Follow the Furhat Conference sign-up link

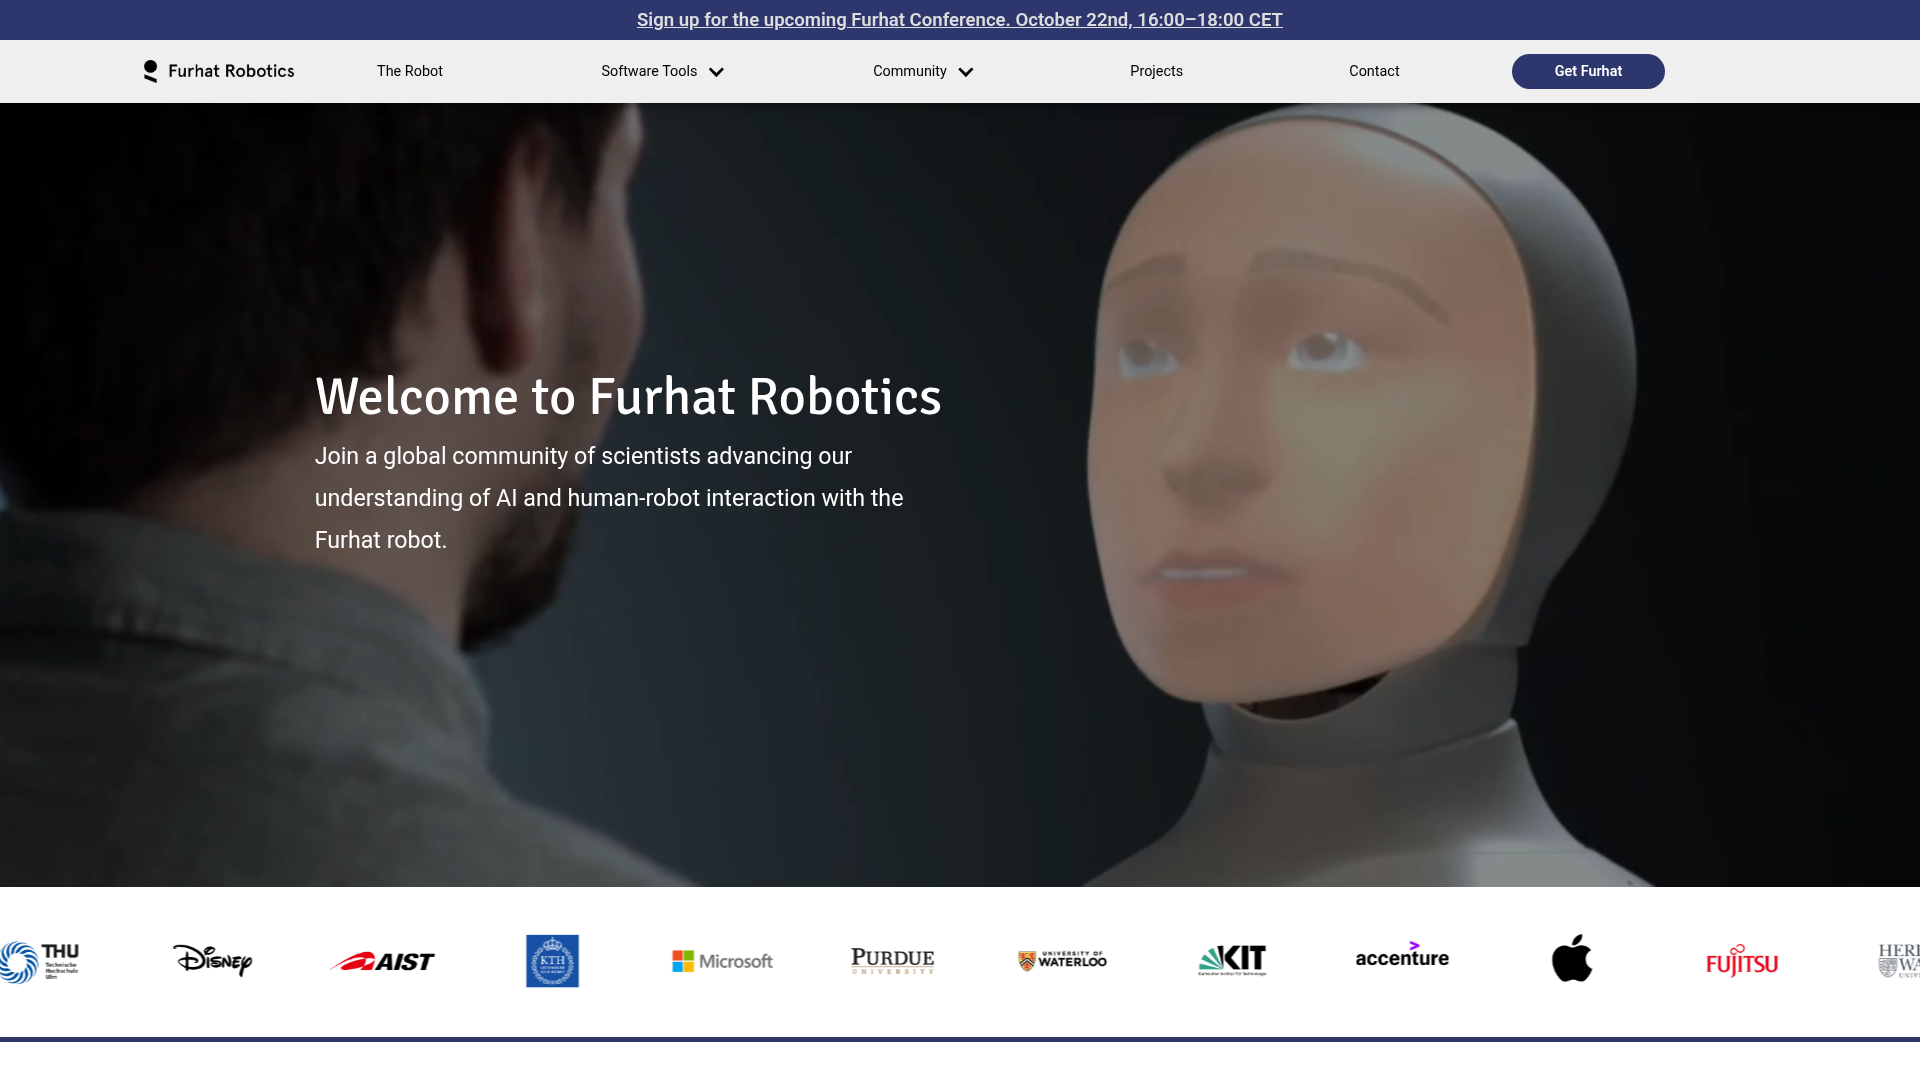point(960,20)
